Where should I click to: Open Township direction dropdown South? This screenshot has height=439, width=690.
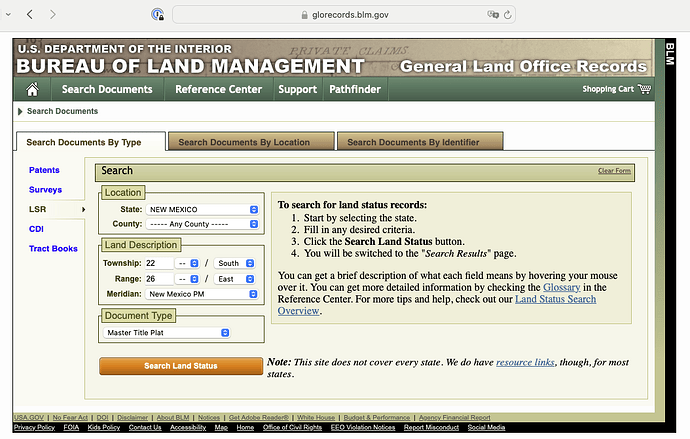[x=235, y=263]
